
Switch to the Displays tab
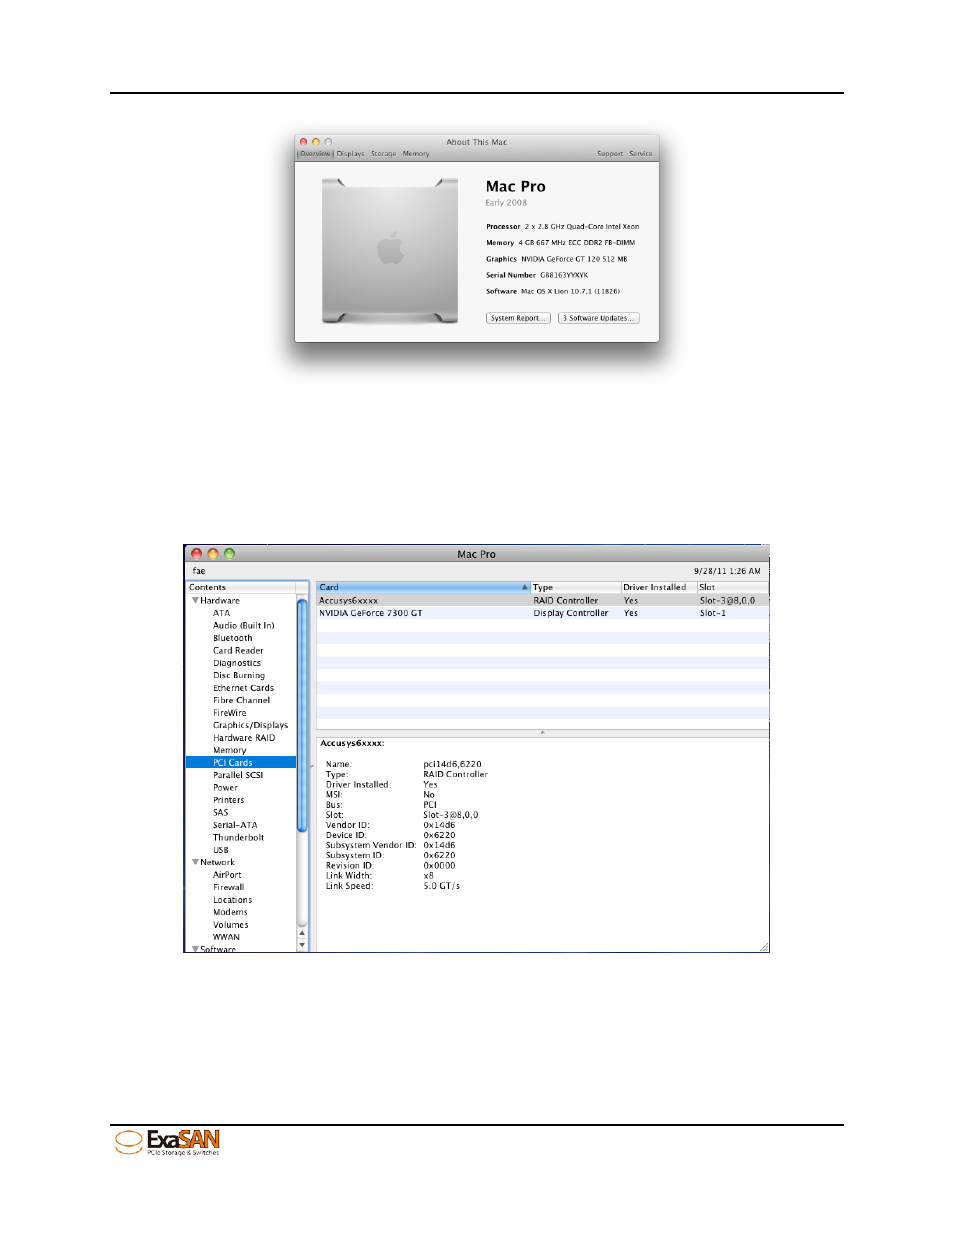[x=351, y=154]
